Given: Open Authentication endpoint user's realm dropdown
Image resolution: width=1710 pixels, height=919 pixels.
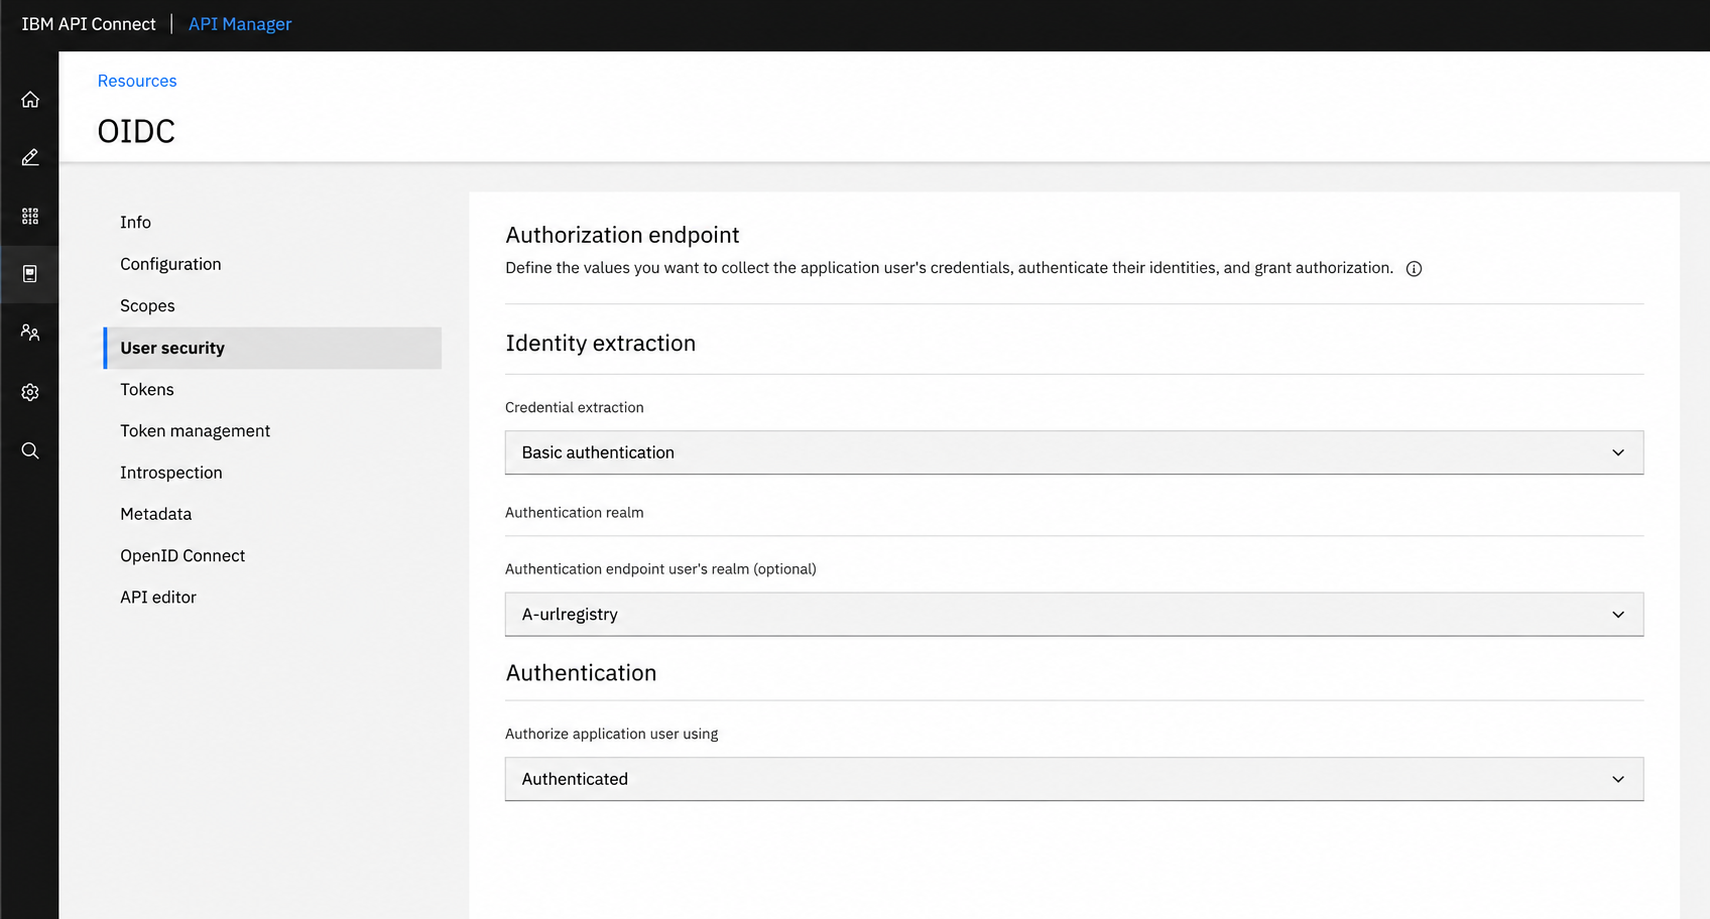Looking at the screenshot, I should coord(1074,614).
